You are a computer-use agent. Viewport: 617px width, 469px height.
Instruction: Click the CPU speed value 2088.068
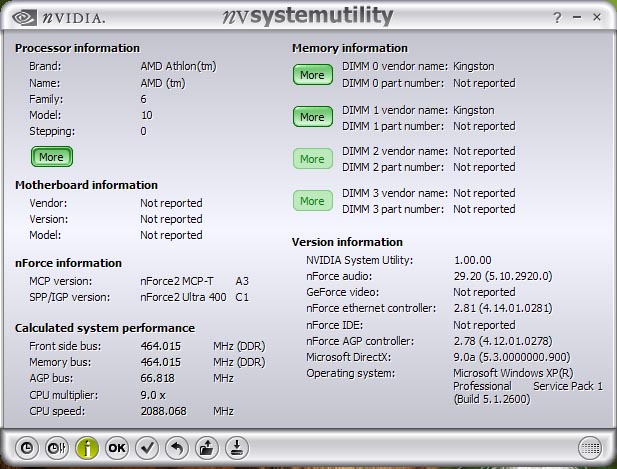click(164, 411)
